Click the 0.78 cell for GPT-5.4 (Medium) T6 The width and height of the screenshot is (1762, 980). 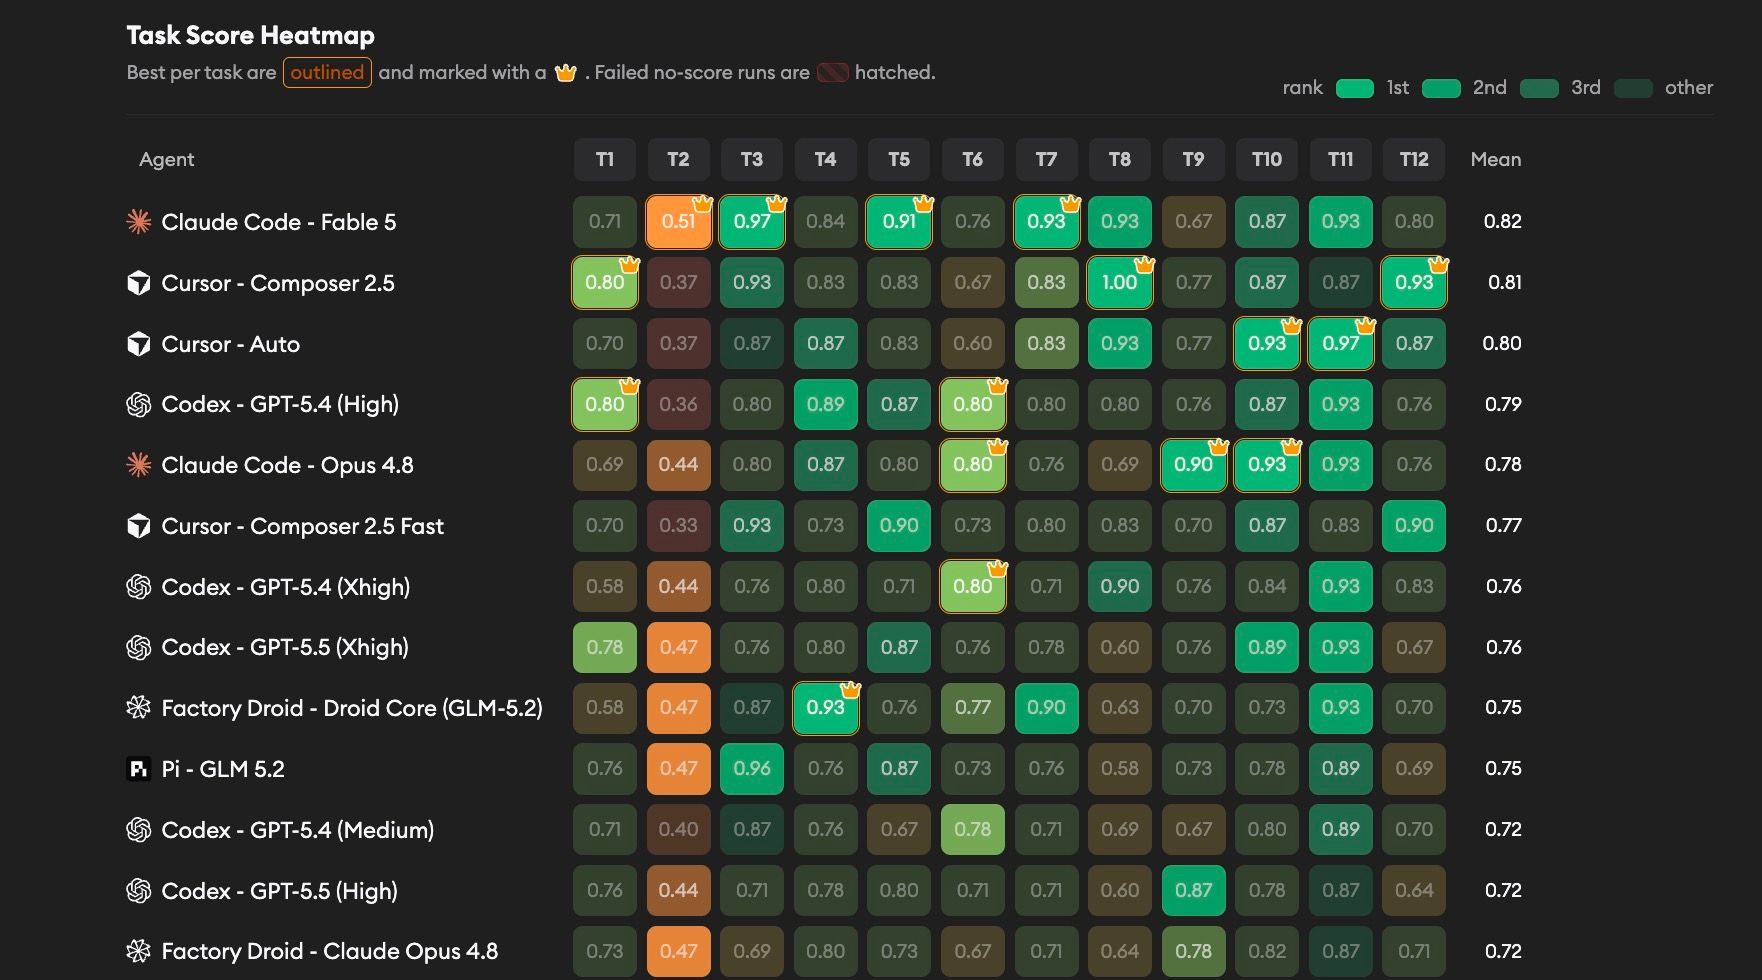coord(973,830)
